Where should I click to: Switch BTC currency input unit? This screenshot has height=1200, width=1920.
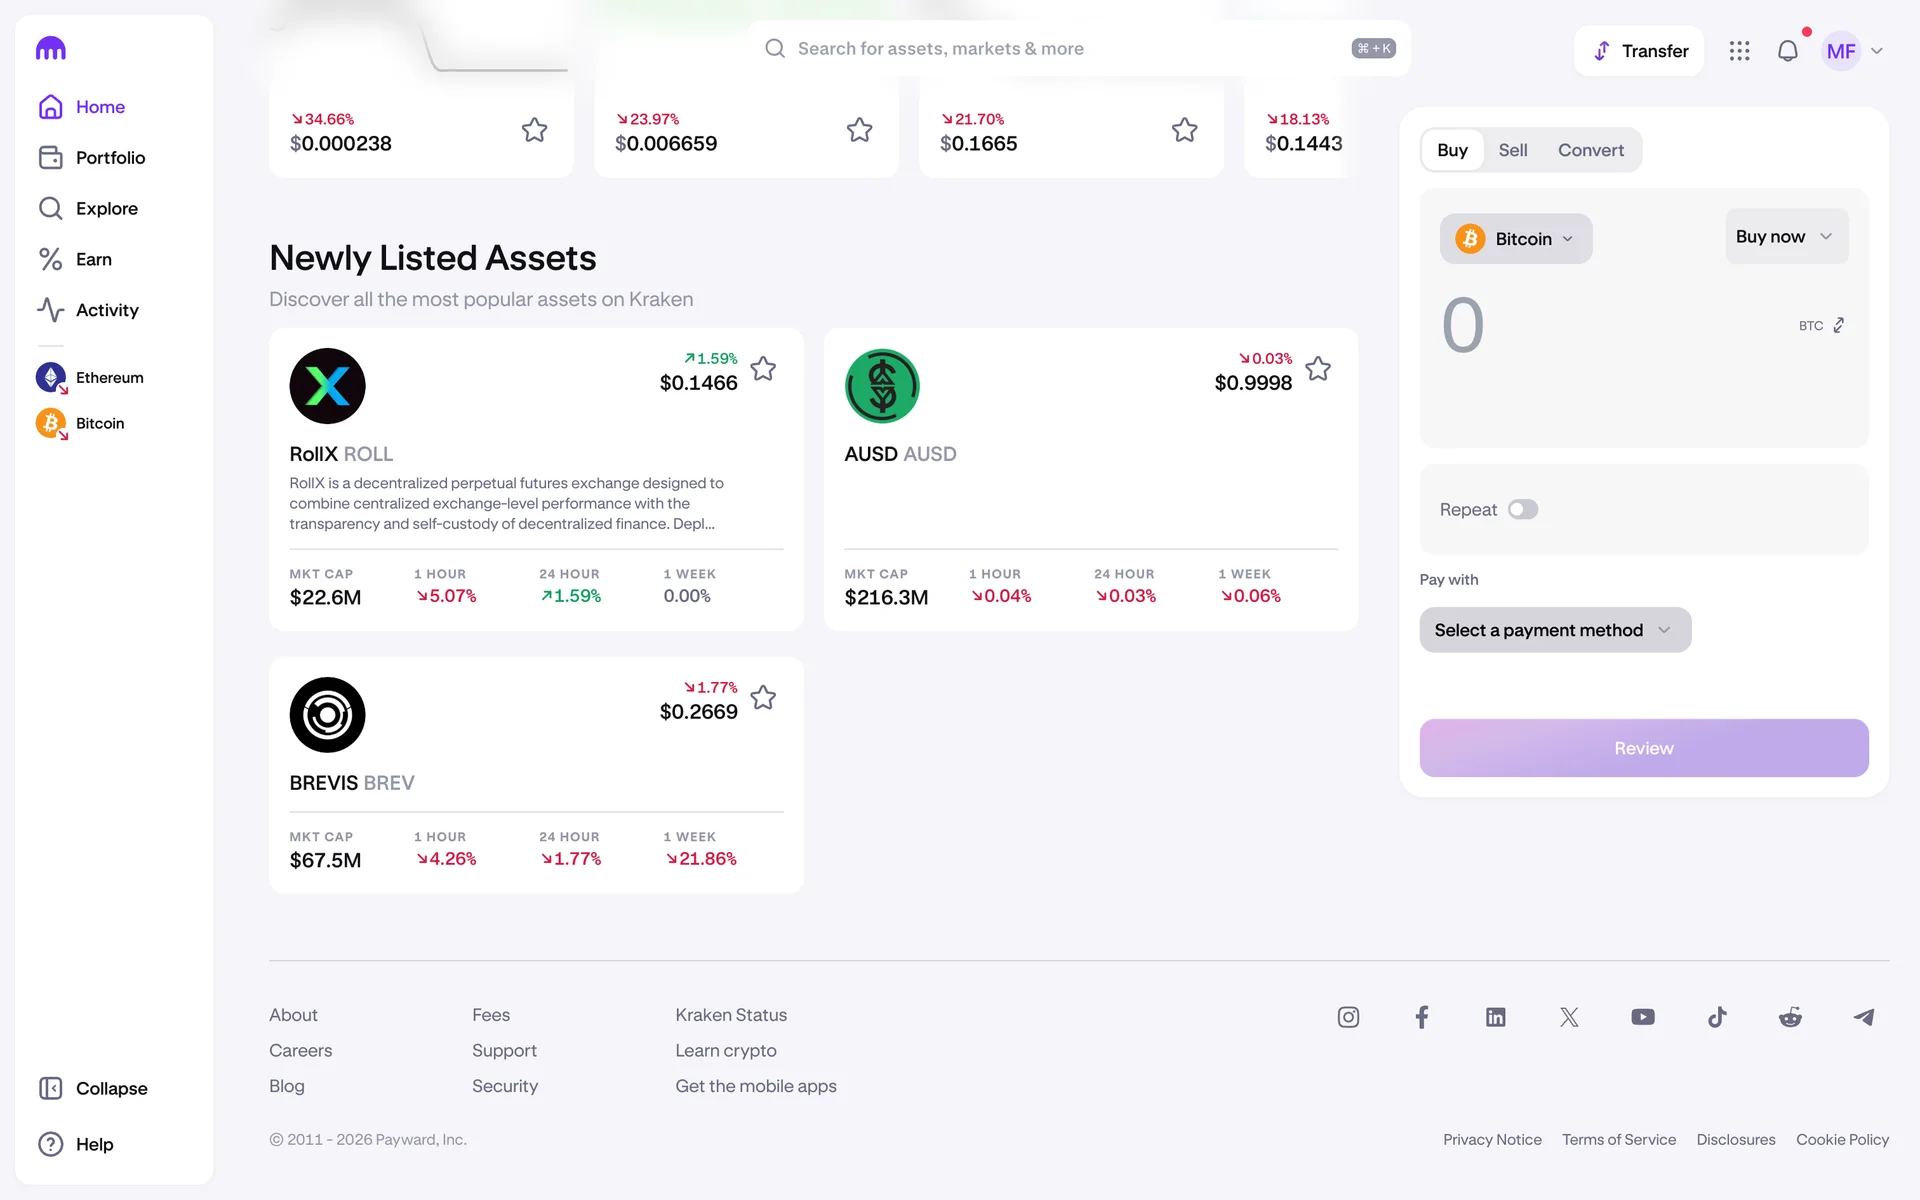[x=1838, y=326]
